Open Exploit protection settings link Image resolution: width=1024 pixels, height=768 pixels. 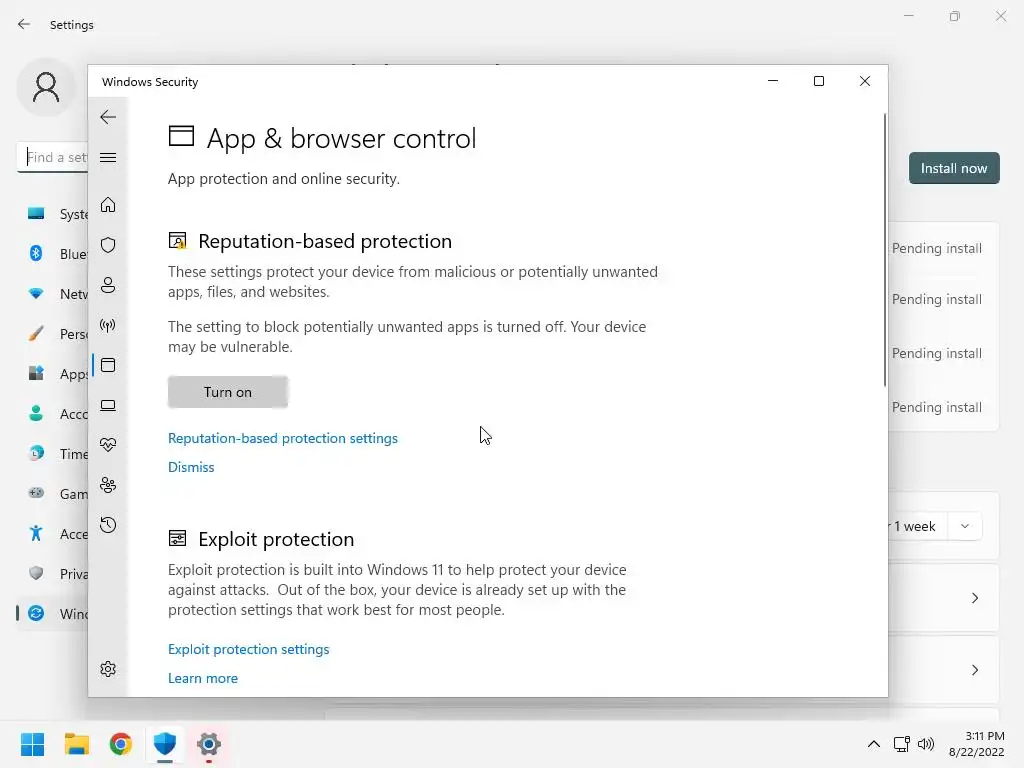click(x=248, y=649)
